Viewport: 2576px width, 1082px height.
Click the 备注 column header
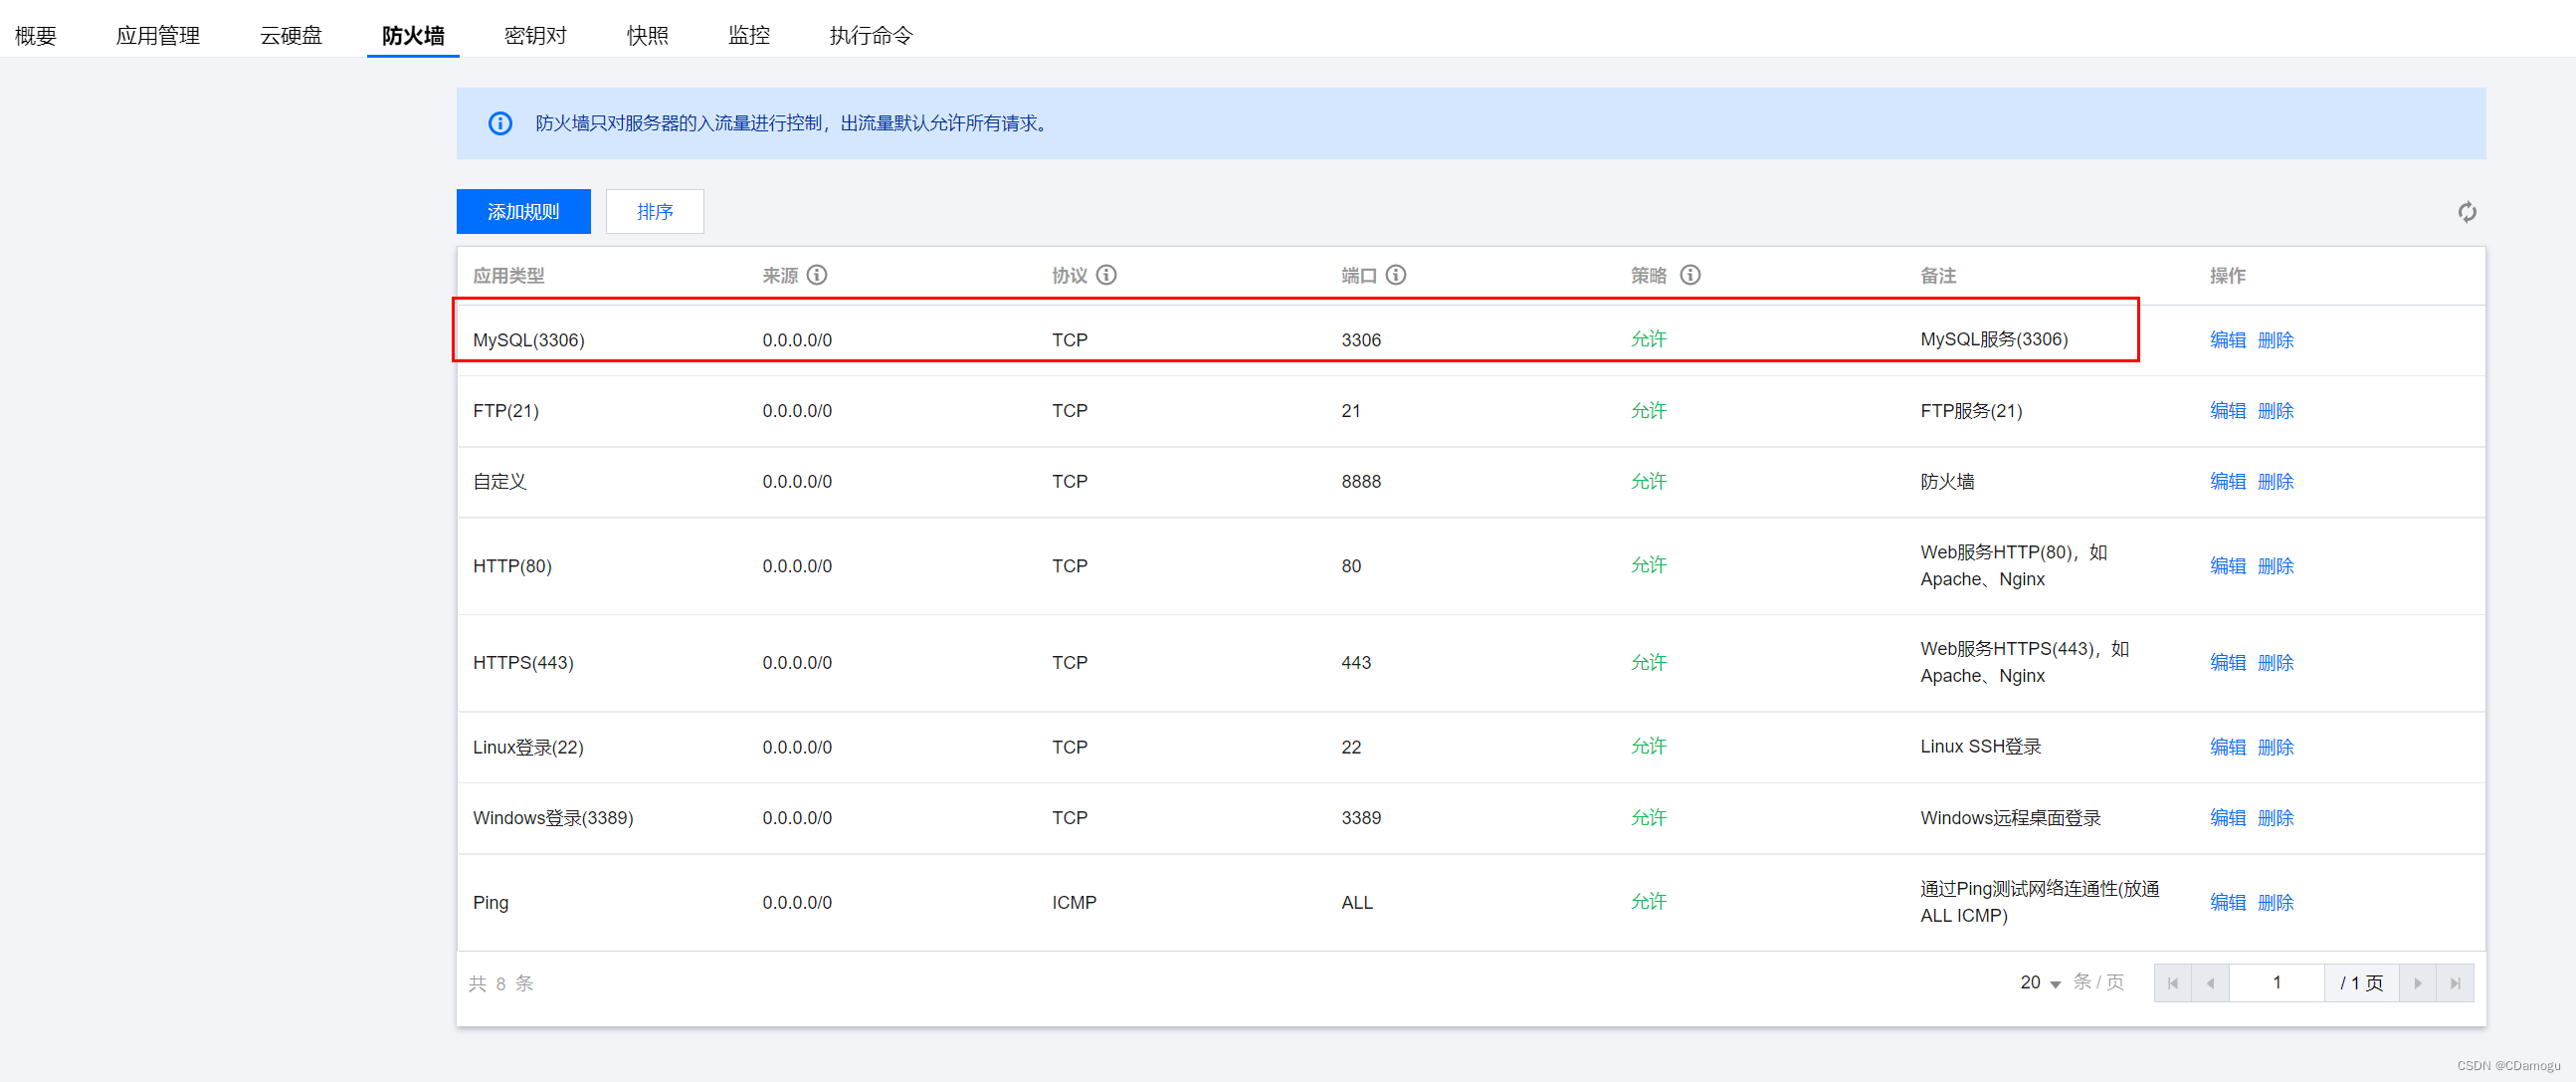(1937, 276)
